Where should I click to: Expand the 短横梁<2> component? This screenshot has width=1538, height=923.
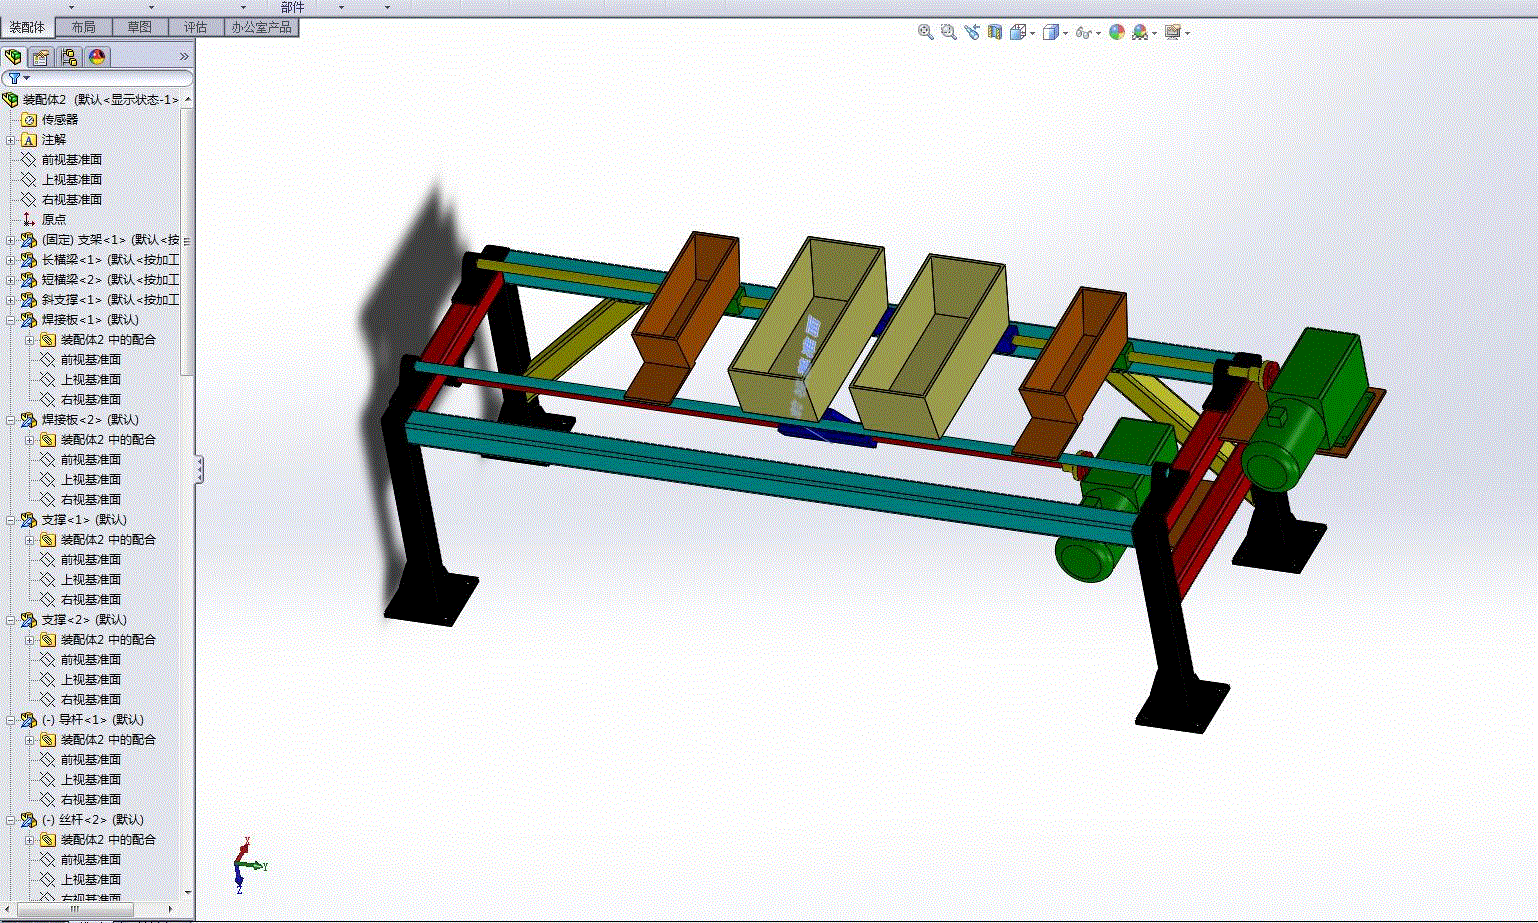click(x=11, y=280)
